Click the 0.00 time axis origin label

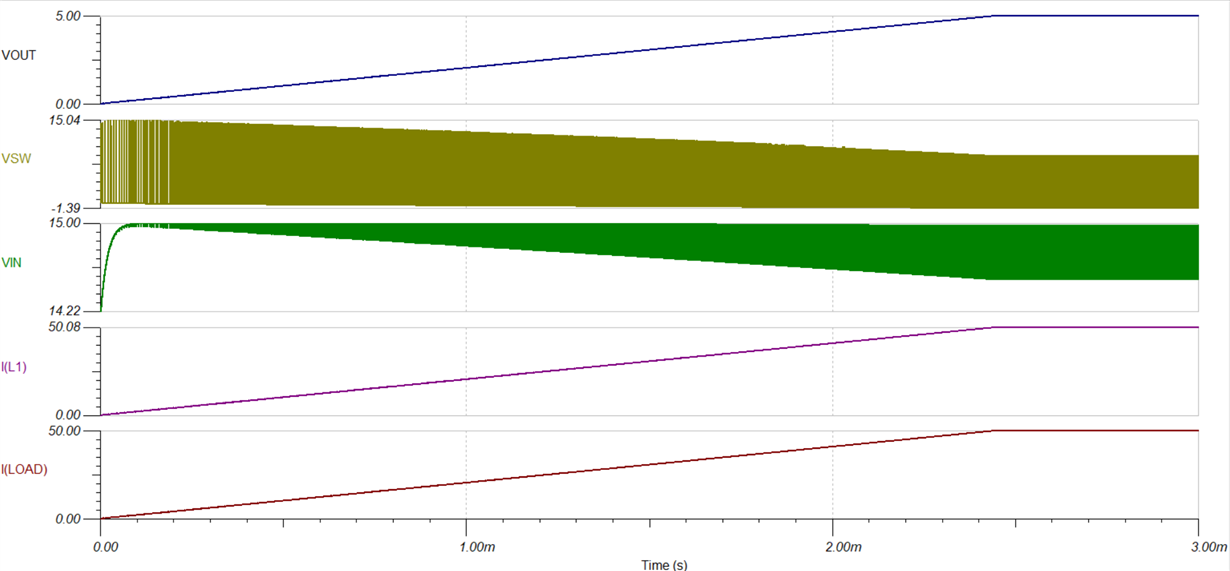(x=106, y=547)
